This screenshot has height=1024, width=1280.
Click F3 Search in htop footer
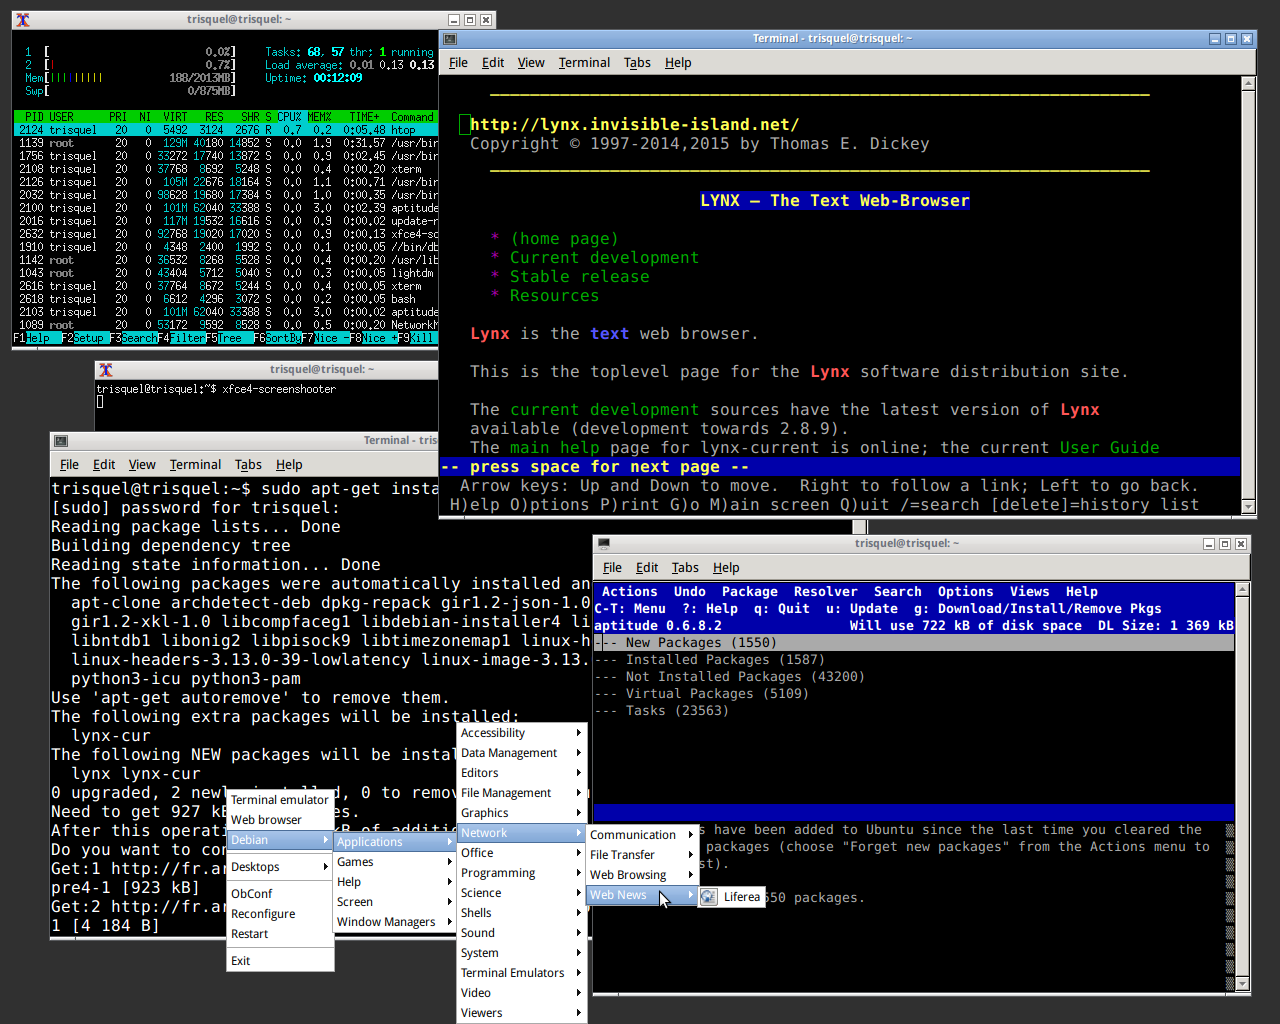(133, 338)
